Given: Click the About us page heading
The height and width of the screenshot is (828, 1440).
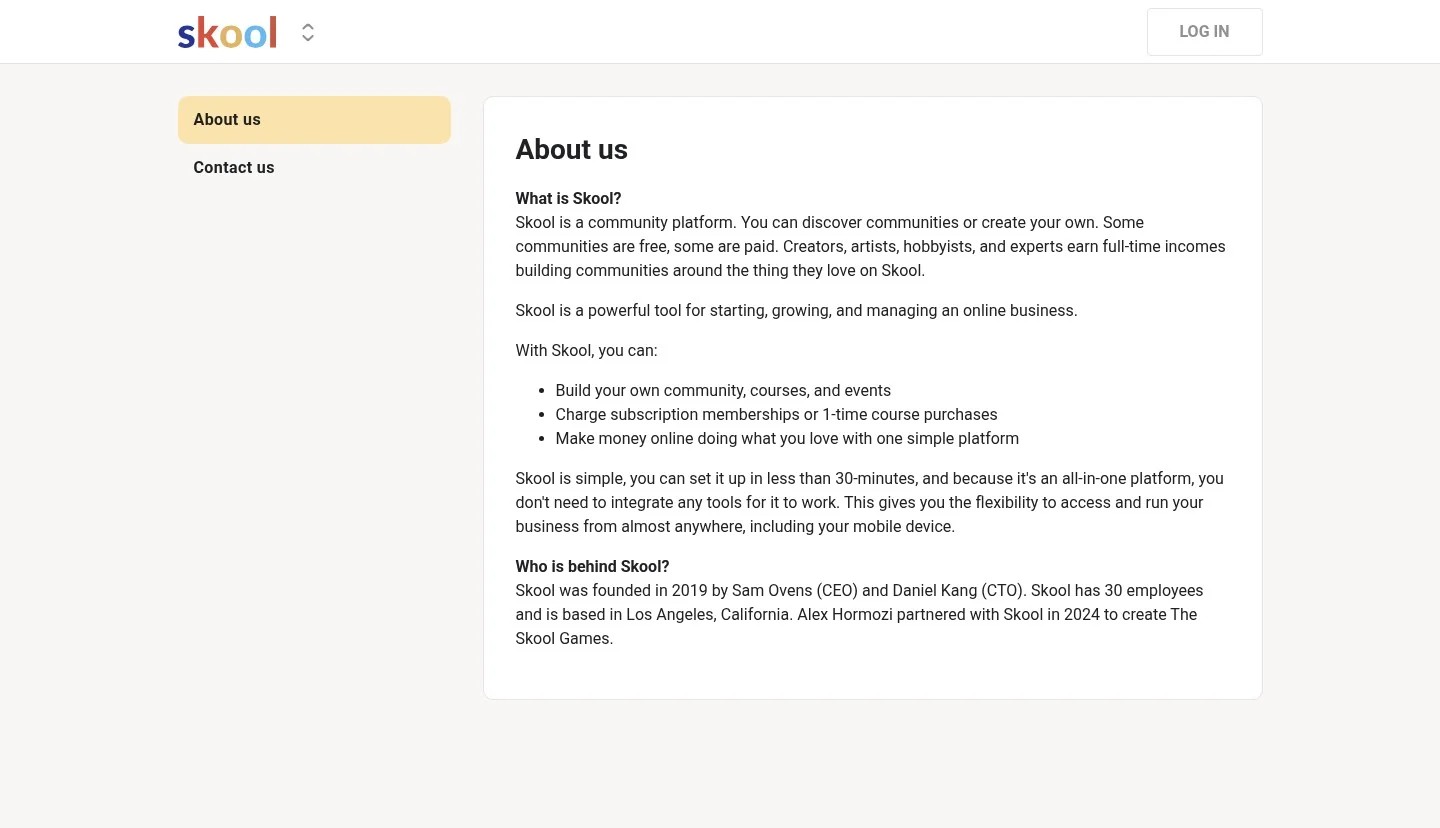Looking at the screenshot, I should (572, 150).
